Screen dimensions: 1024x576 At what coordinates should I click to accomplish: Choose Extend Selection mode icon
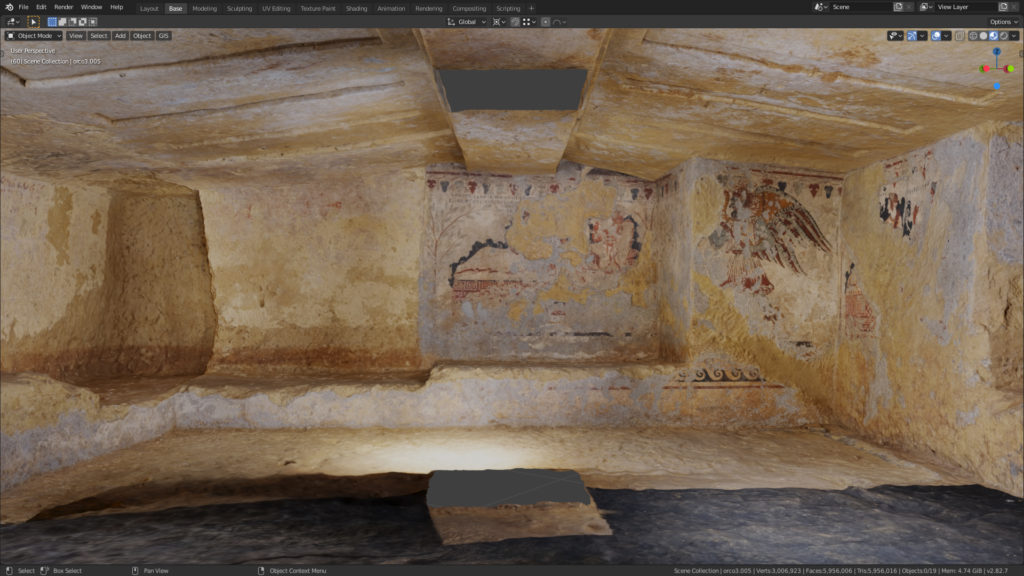[x=63, y=22]
